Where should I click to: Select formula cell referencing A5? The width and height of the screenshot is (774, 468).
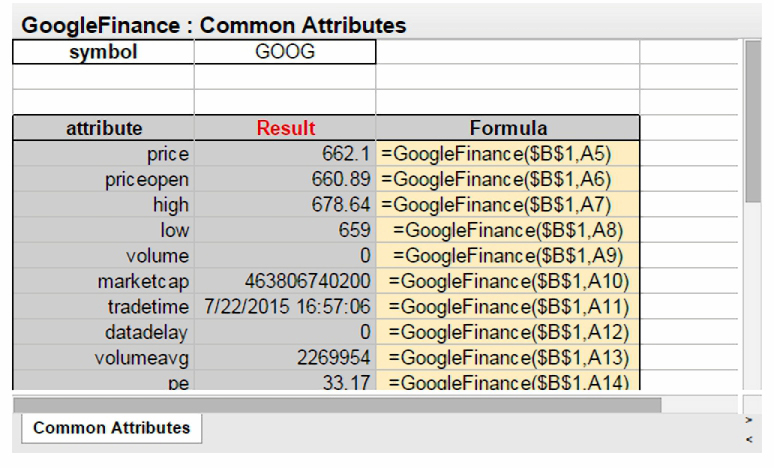click(x=508, y=154)
